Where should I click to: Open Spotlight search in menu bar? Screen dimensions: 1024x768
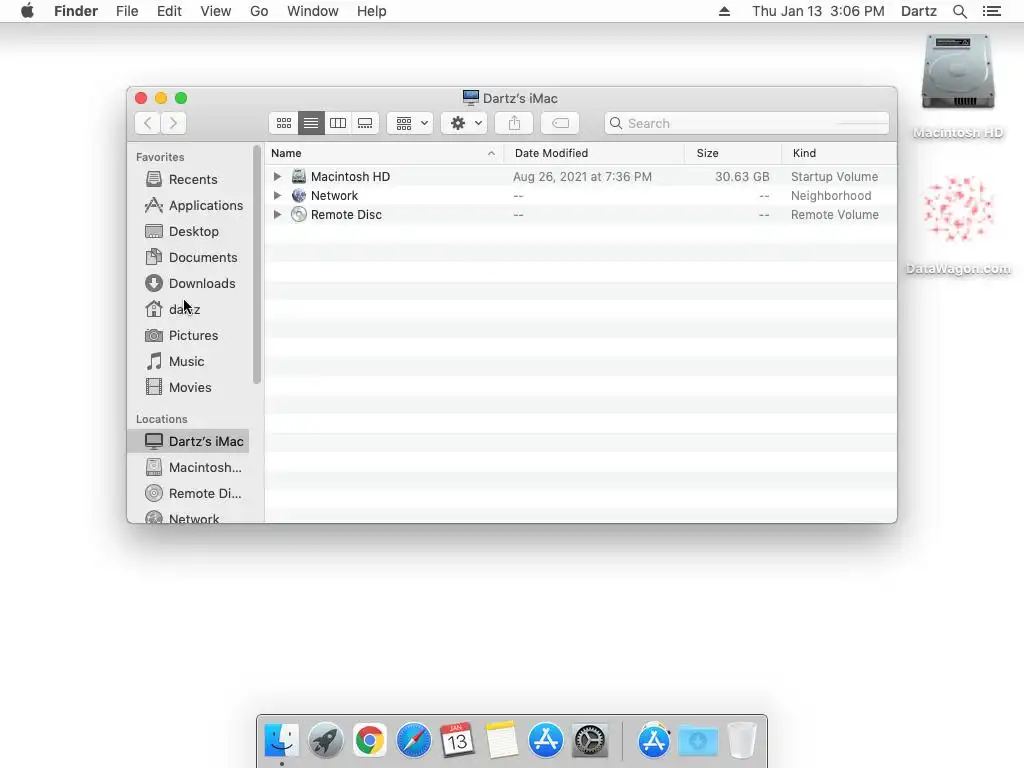coord(959,11)
